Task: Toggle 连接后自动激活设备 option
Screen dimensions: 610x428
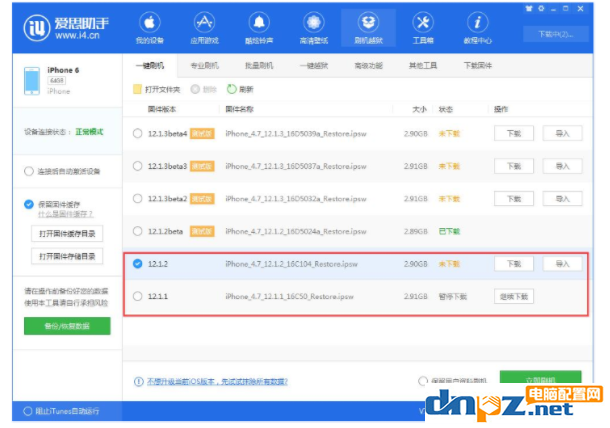Action: 28,171
